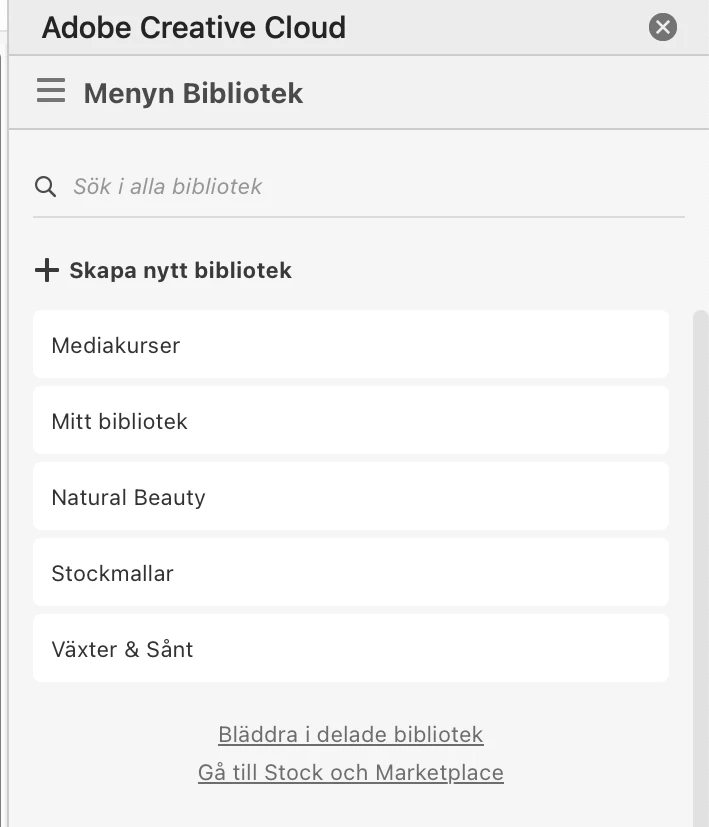Screen dimensions: 709x827
Task: Follow the Bläddra i delade bibliotek link
Action: (351, 734)
